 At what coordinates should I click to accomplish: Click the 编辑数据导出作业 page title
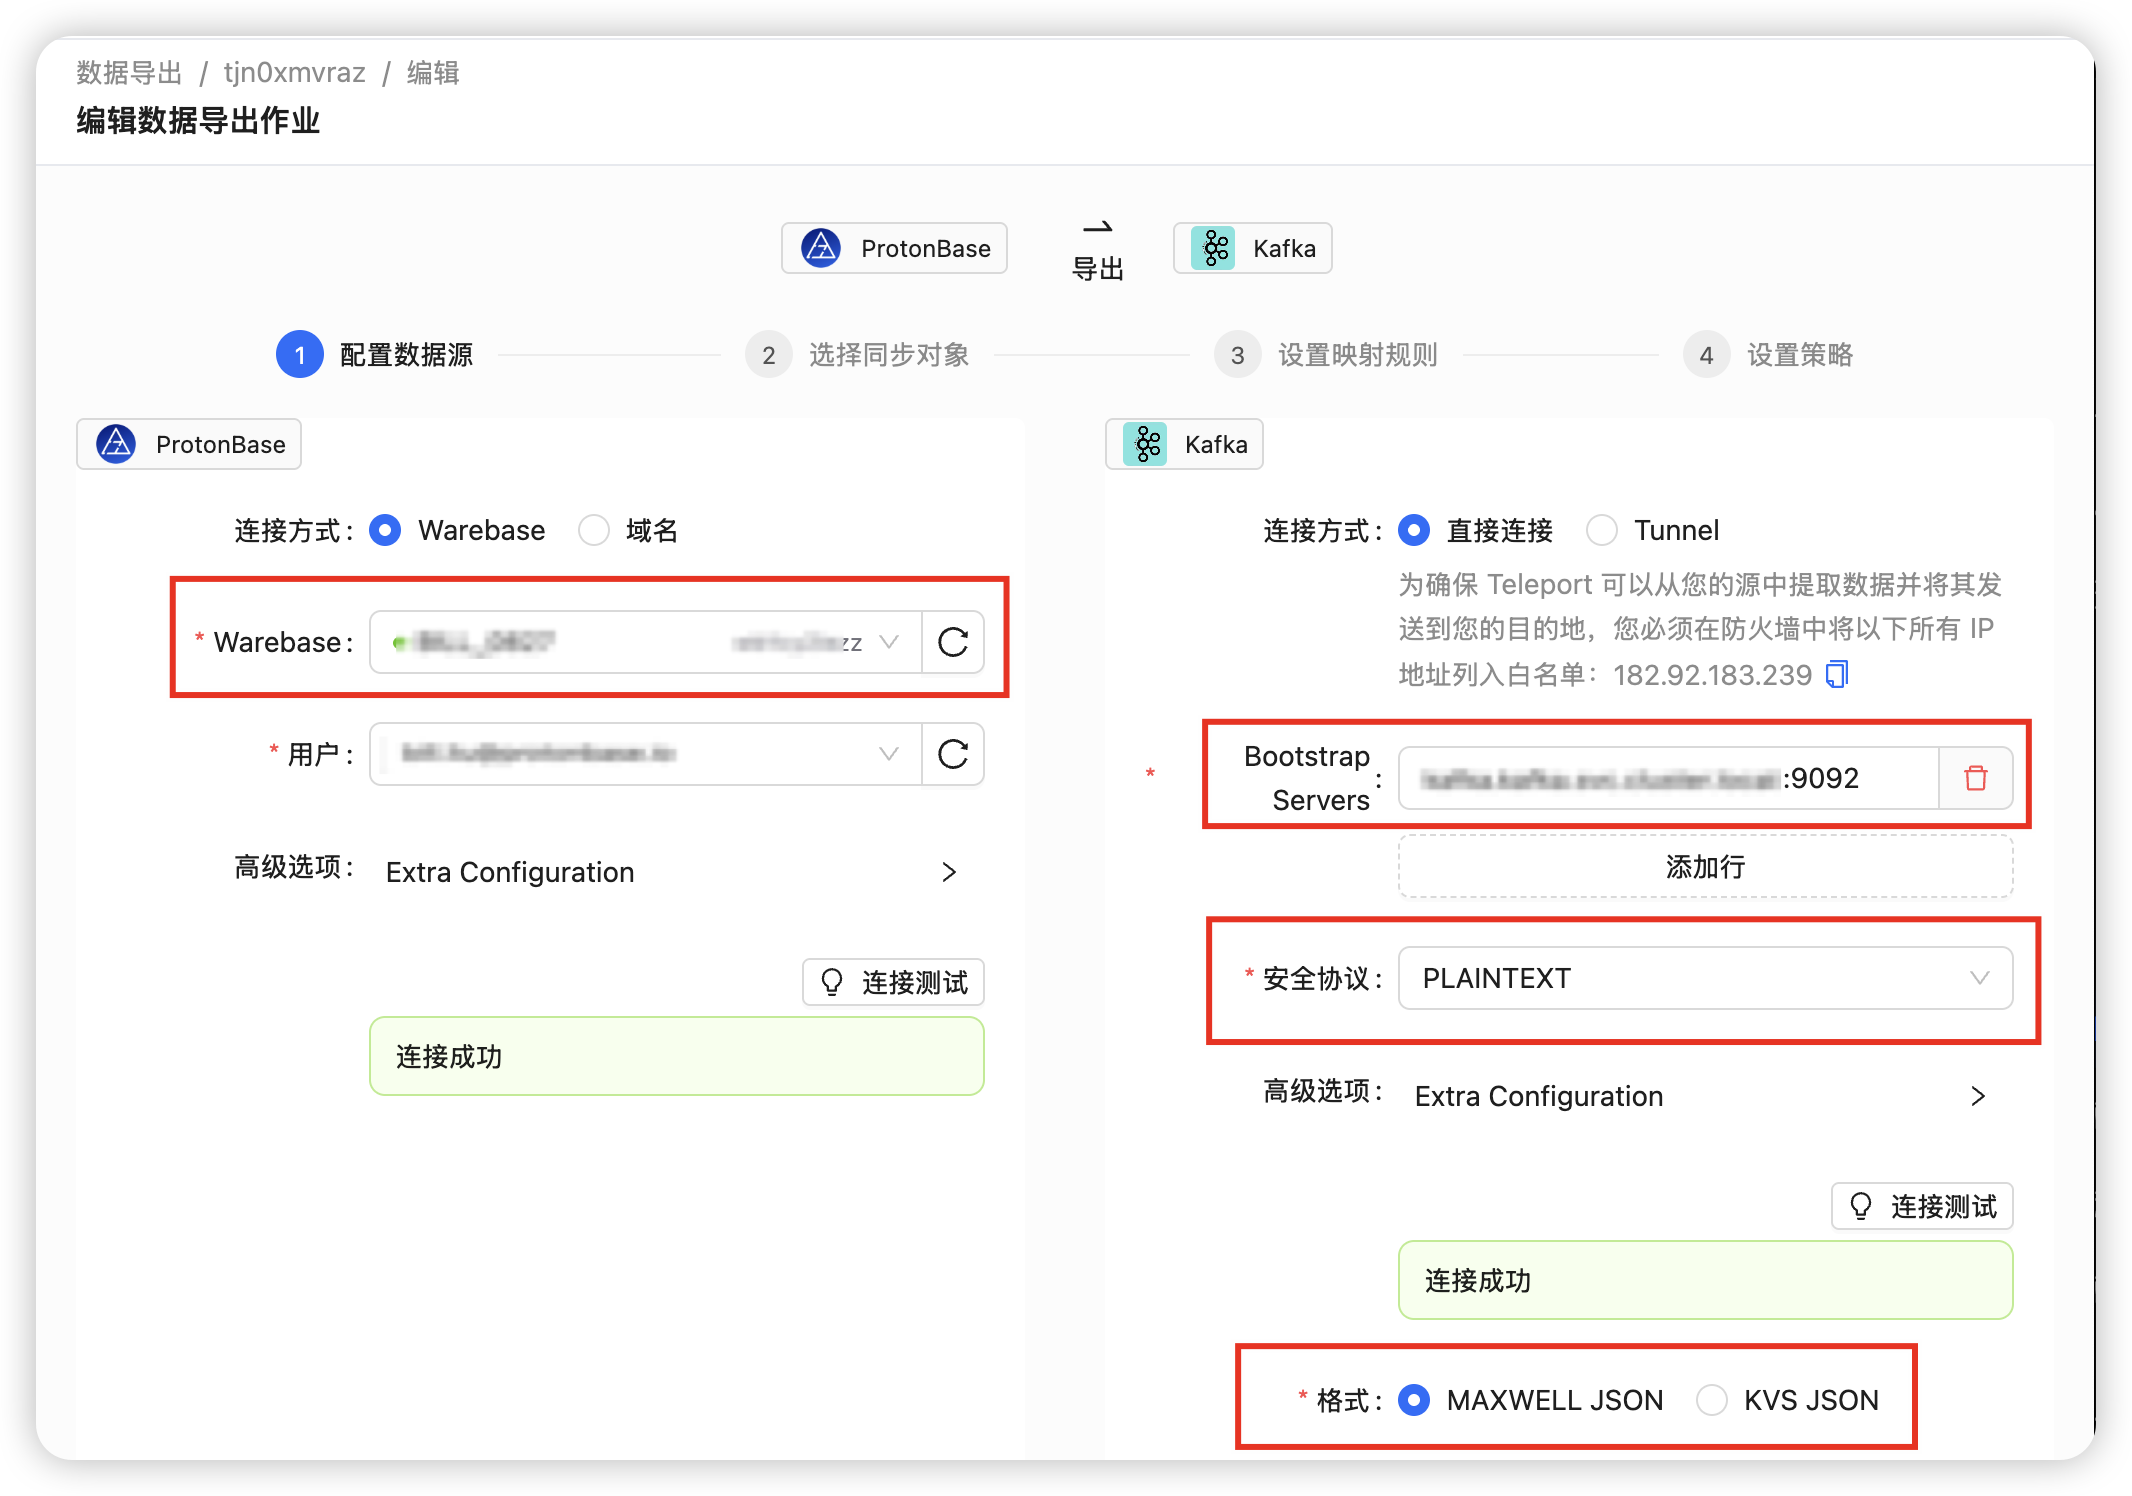198,121
